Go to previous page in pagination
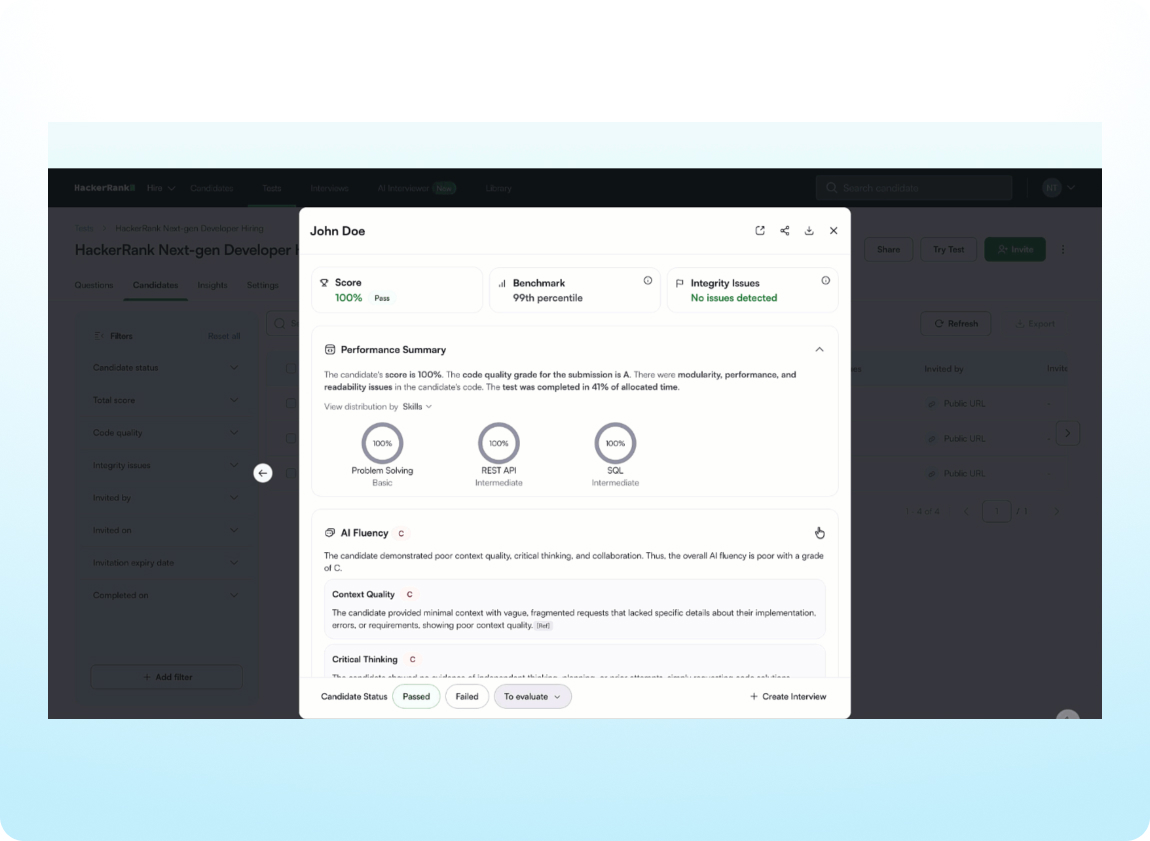This screenshot has width=1150, height=841. (966, 511)
